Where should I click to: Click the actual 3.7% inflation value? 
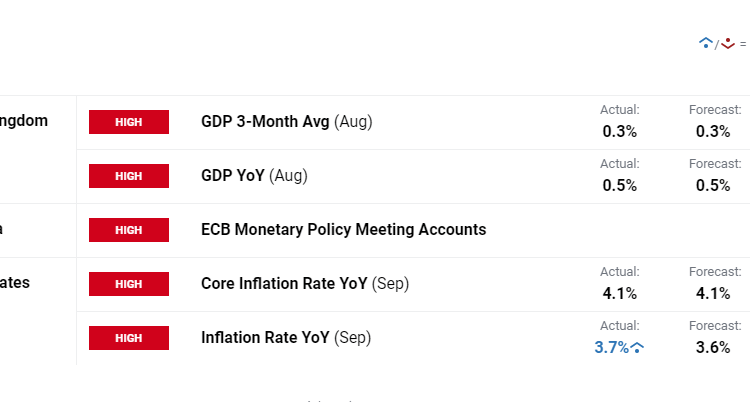(611, 348)
